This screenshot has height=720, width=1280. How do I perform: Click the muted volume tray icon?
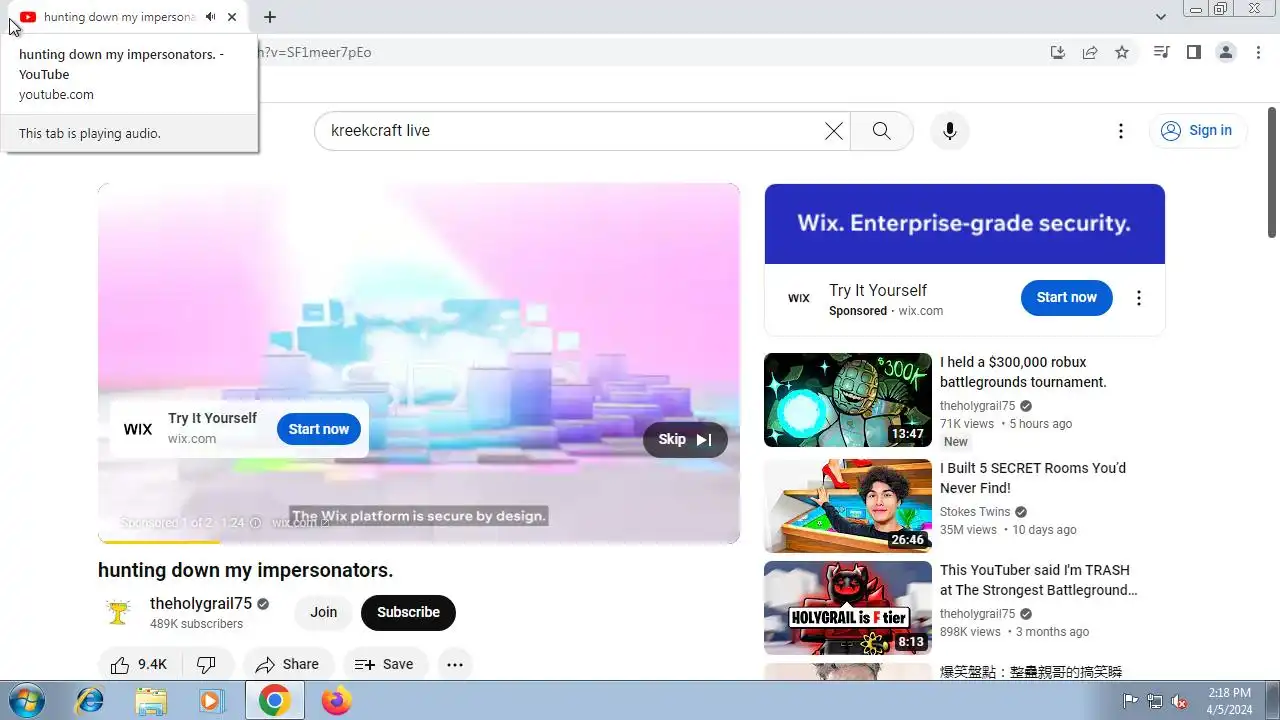point(1180,701)
